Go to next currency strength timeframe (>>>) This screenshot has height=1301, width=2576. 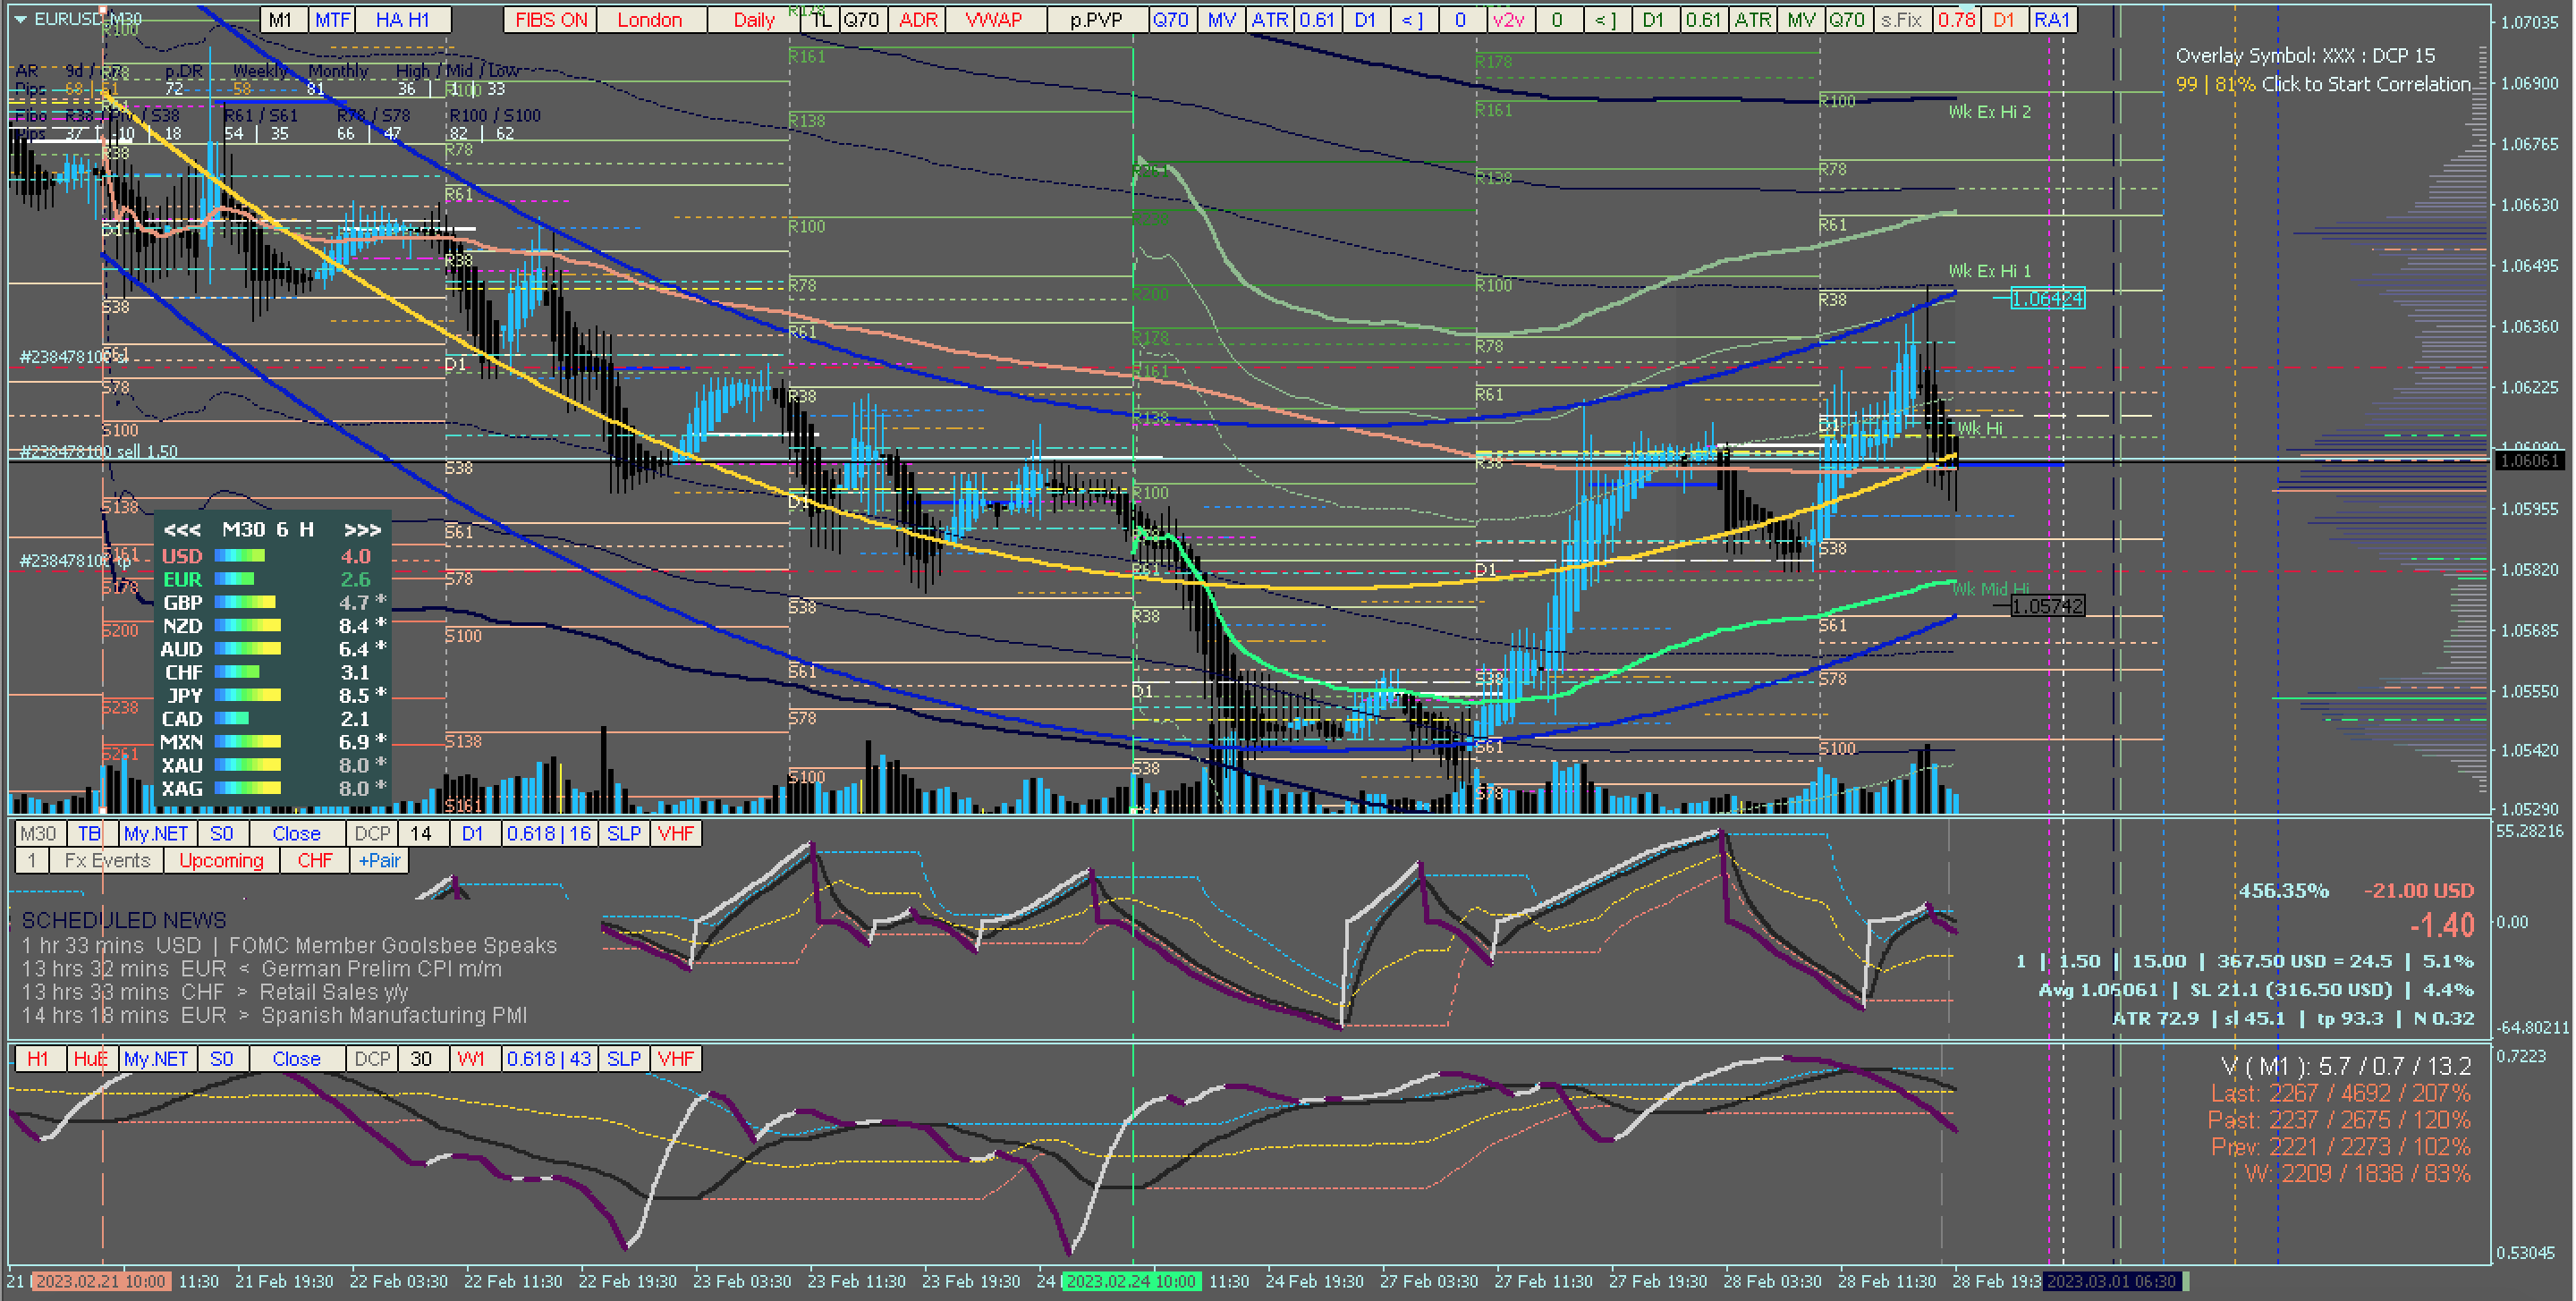click(x=362, y=530)
